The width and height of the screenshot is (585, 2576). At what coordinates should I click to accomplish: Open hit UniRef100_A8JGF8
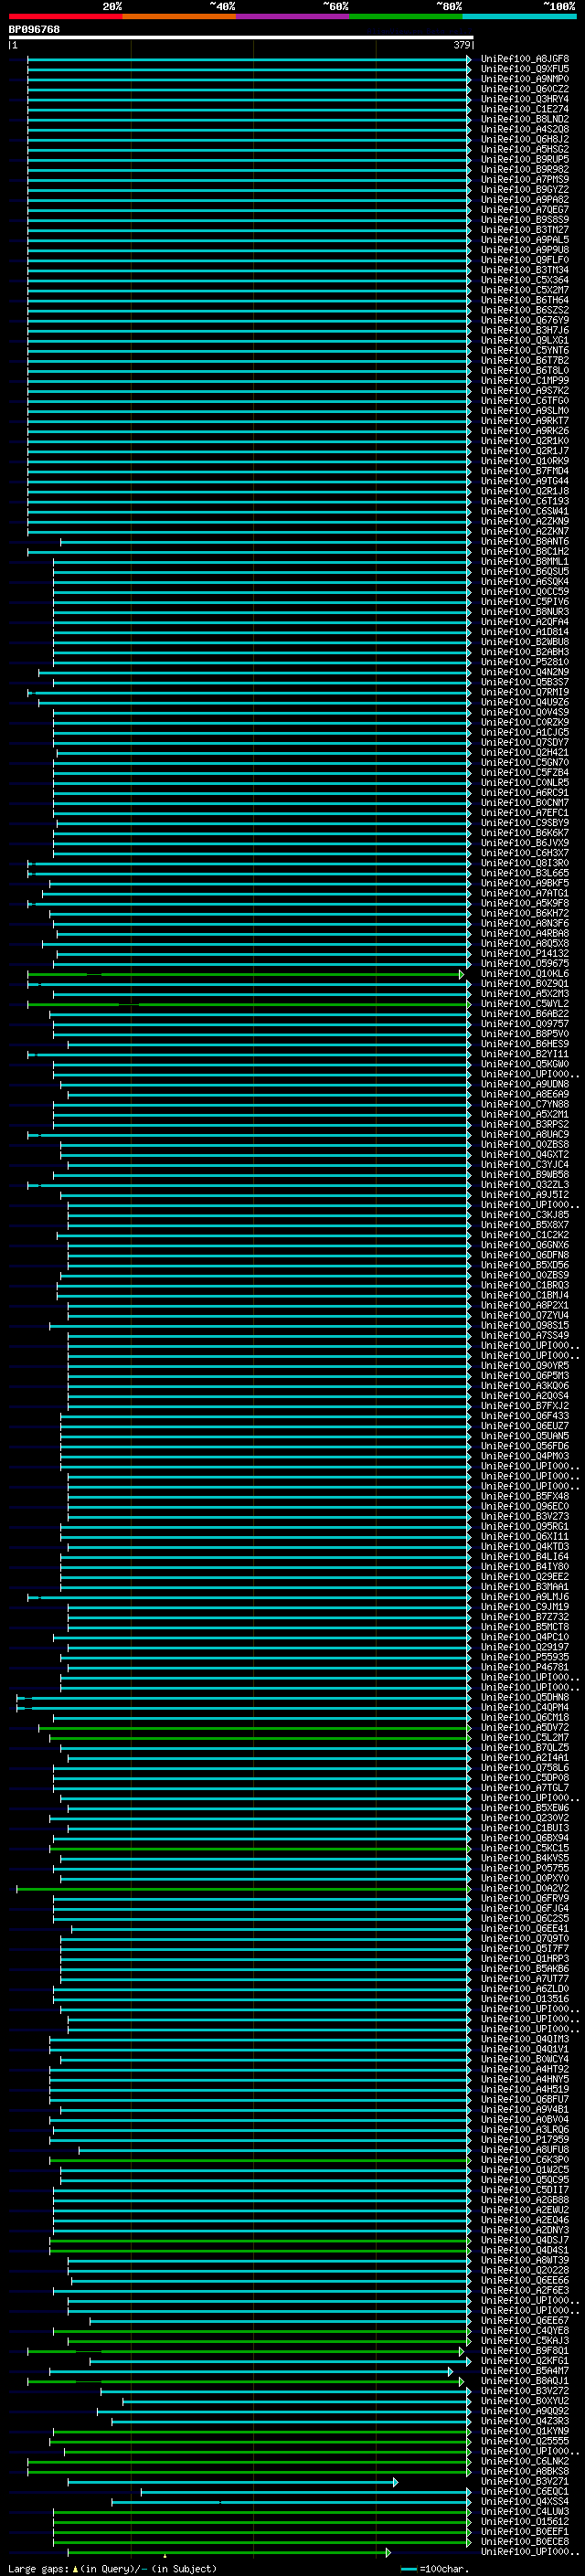525,59
